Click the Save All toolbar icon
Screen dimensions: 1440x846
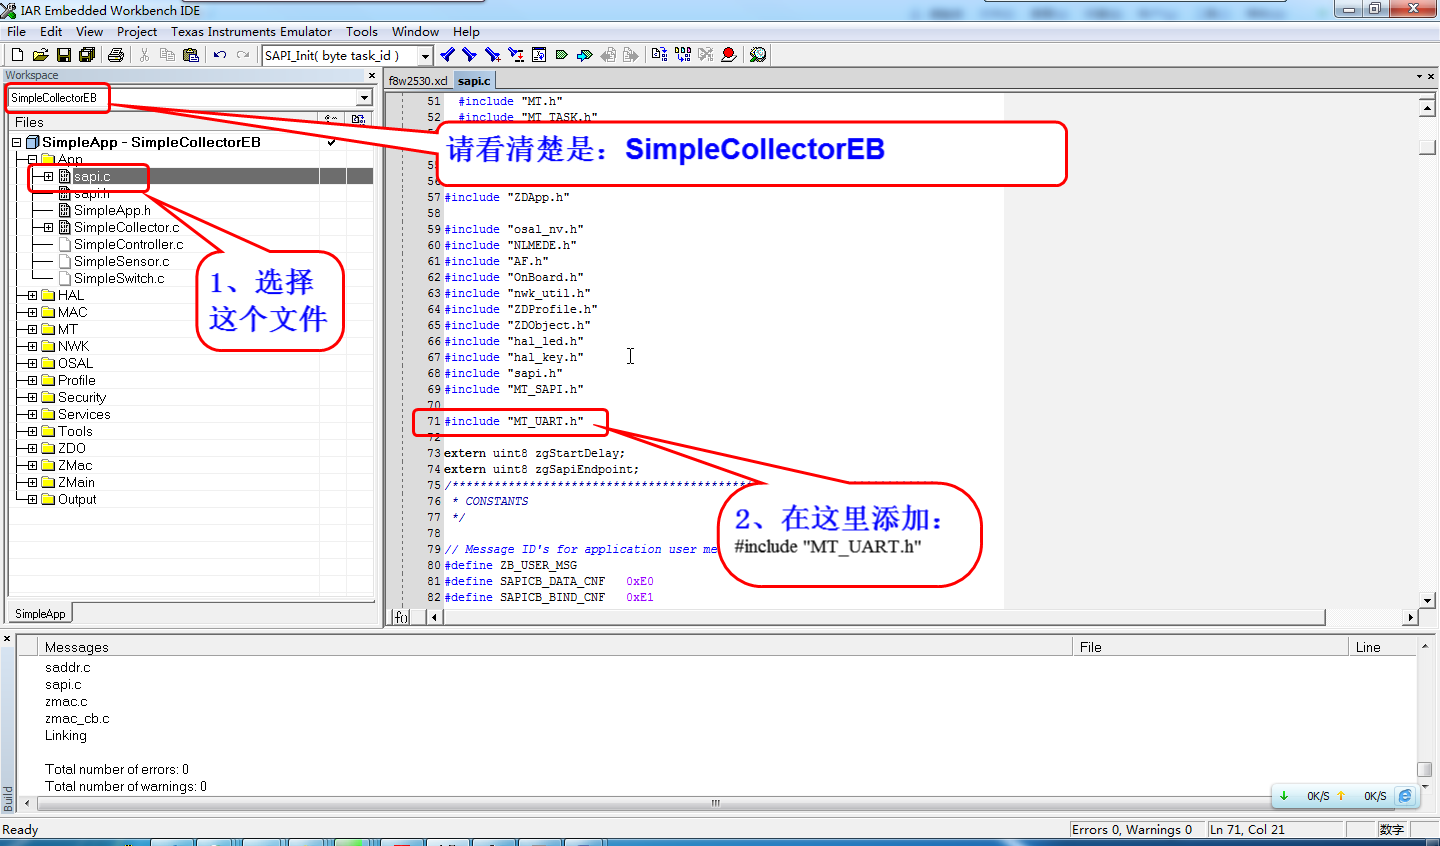pyautogui.click(x=87, y=55)
